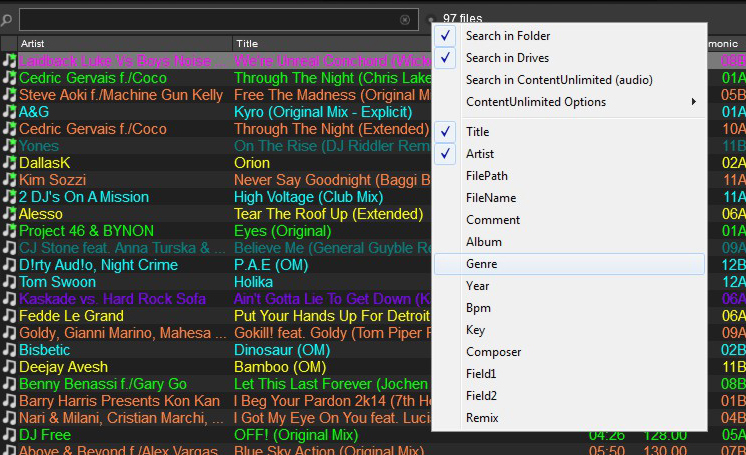The width and height of the screenshot is (746, 455).
Task: Enable Bpm as a search field
Action: click(x=478, y=308)
